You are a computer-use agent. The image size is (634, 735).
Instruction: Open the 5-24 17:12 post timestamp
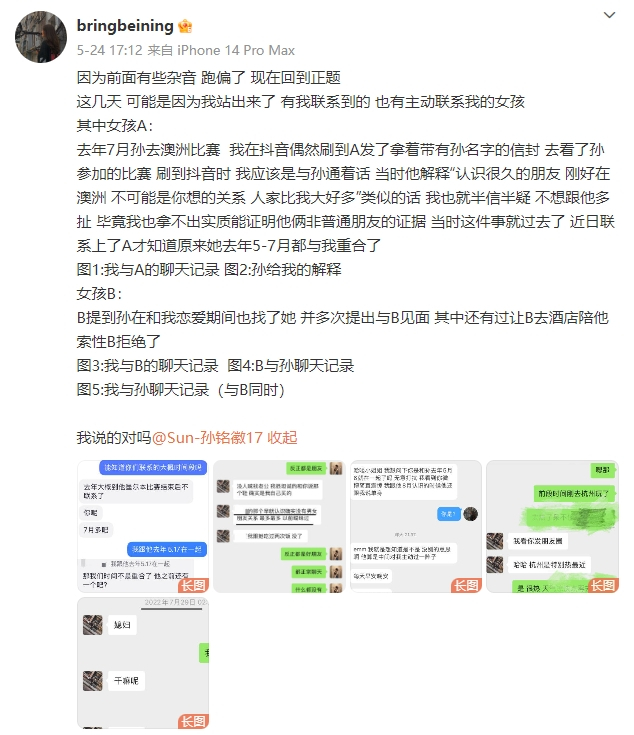(110, 50)
